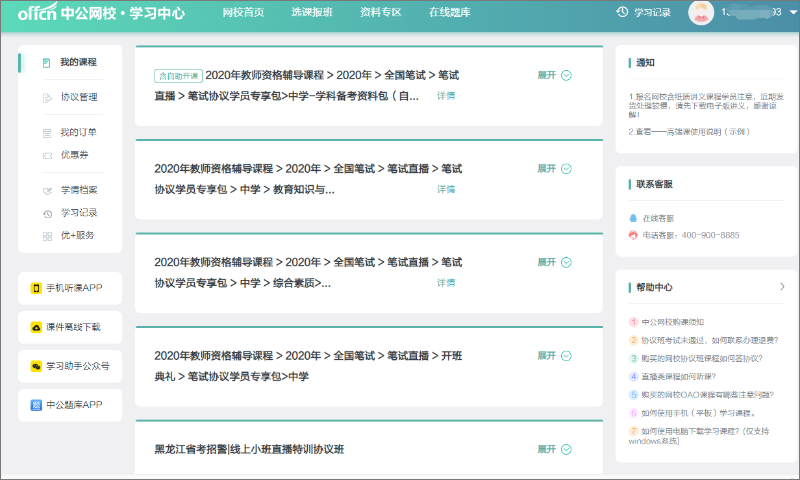Screen dimensions: 800x480
Task: Click the clock icon beside 学习记录 in sidebar
Action: click(46, 213)
